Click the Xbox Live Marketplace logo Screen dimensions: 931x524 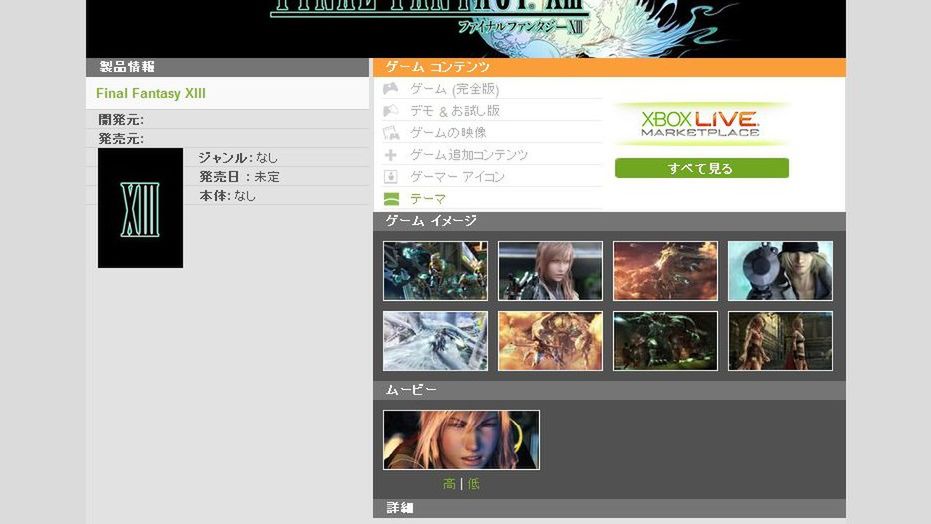(x=701, y=124)
